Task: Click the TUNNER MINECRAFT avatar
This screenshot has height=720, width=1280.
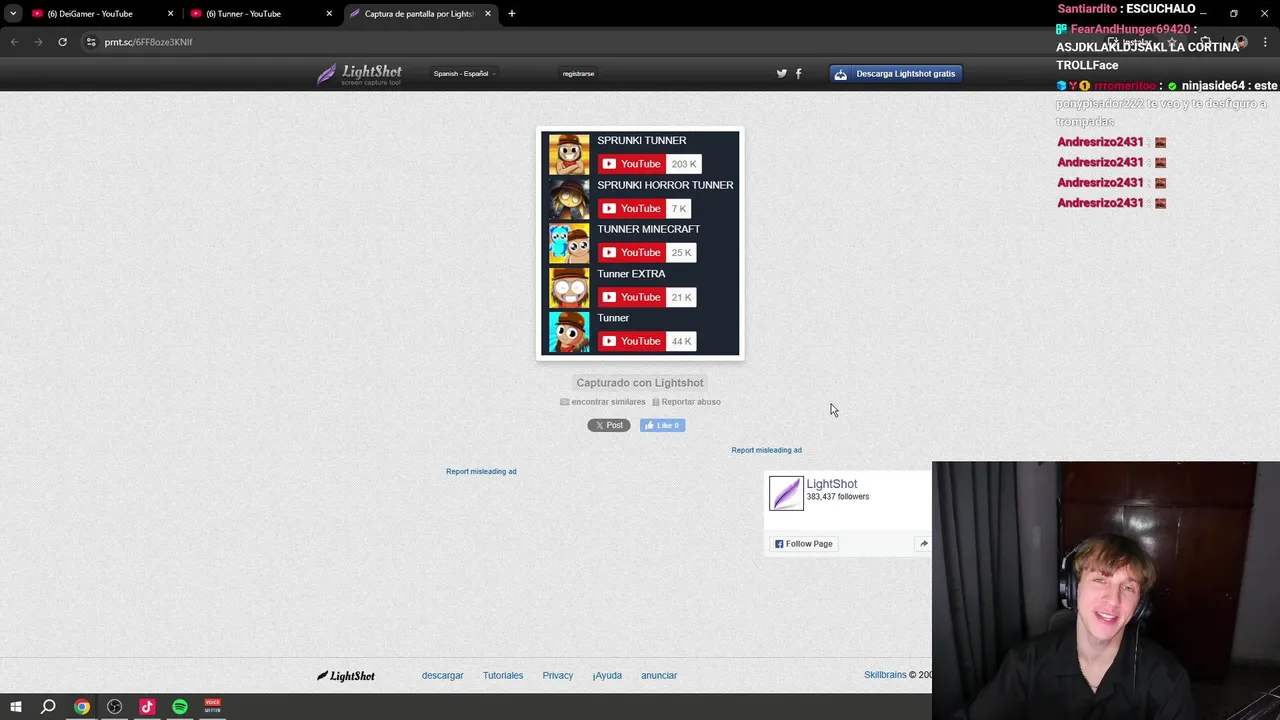Action: click(x=569, y=243)
